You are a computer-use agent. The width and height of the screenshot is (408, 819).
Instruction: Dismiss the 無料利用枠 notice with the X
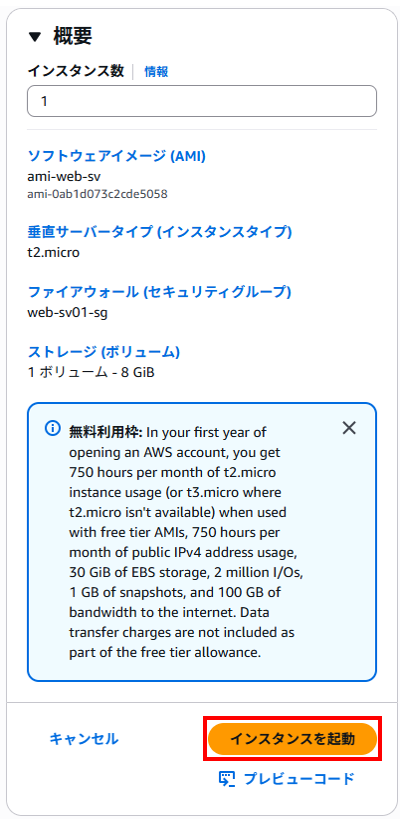[349, 428]
